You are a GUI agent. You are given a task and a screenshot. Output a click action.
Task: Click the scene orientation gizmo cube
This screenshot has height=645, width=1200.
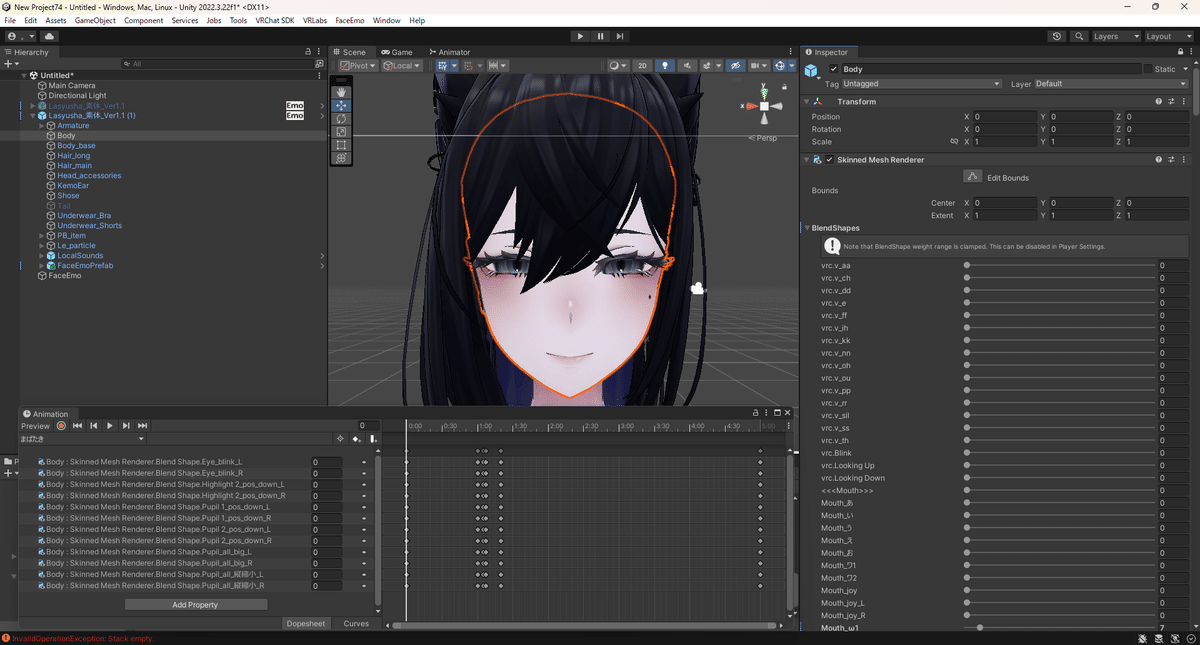(764, 105)
